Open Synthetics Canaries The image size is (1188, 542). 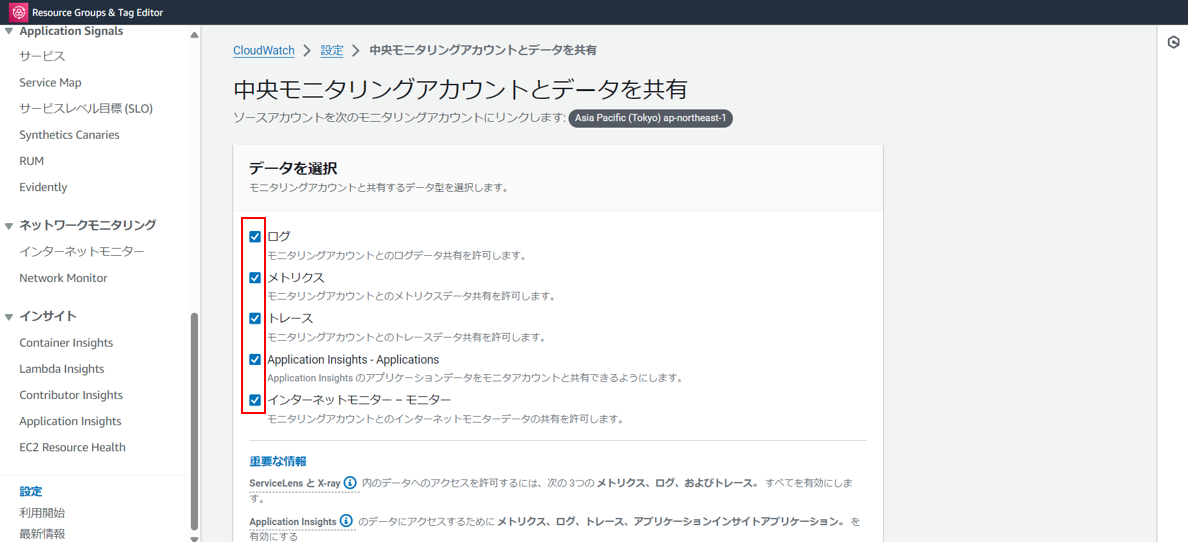click(70, 135)
